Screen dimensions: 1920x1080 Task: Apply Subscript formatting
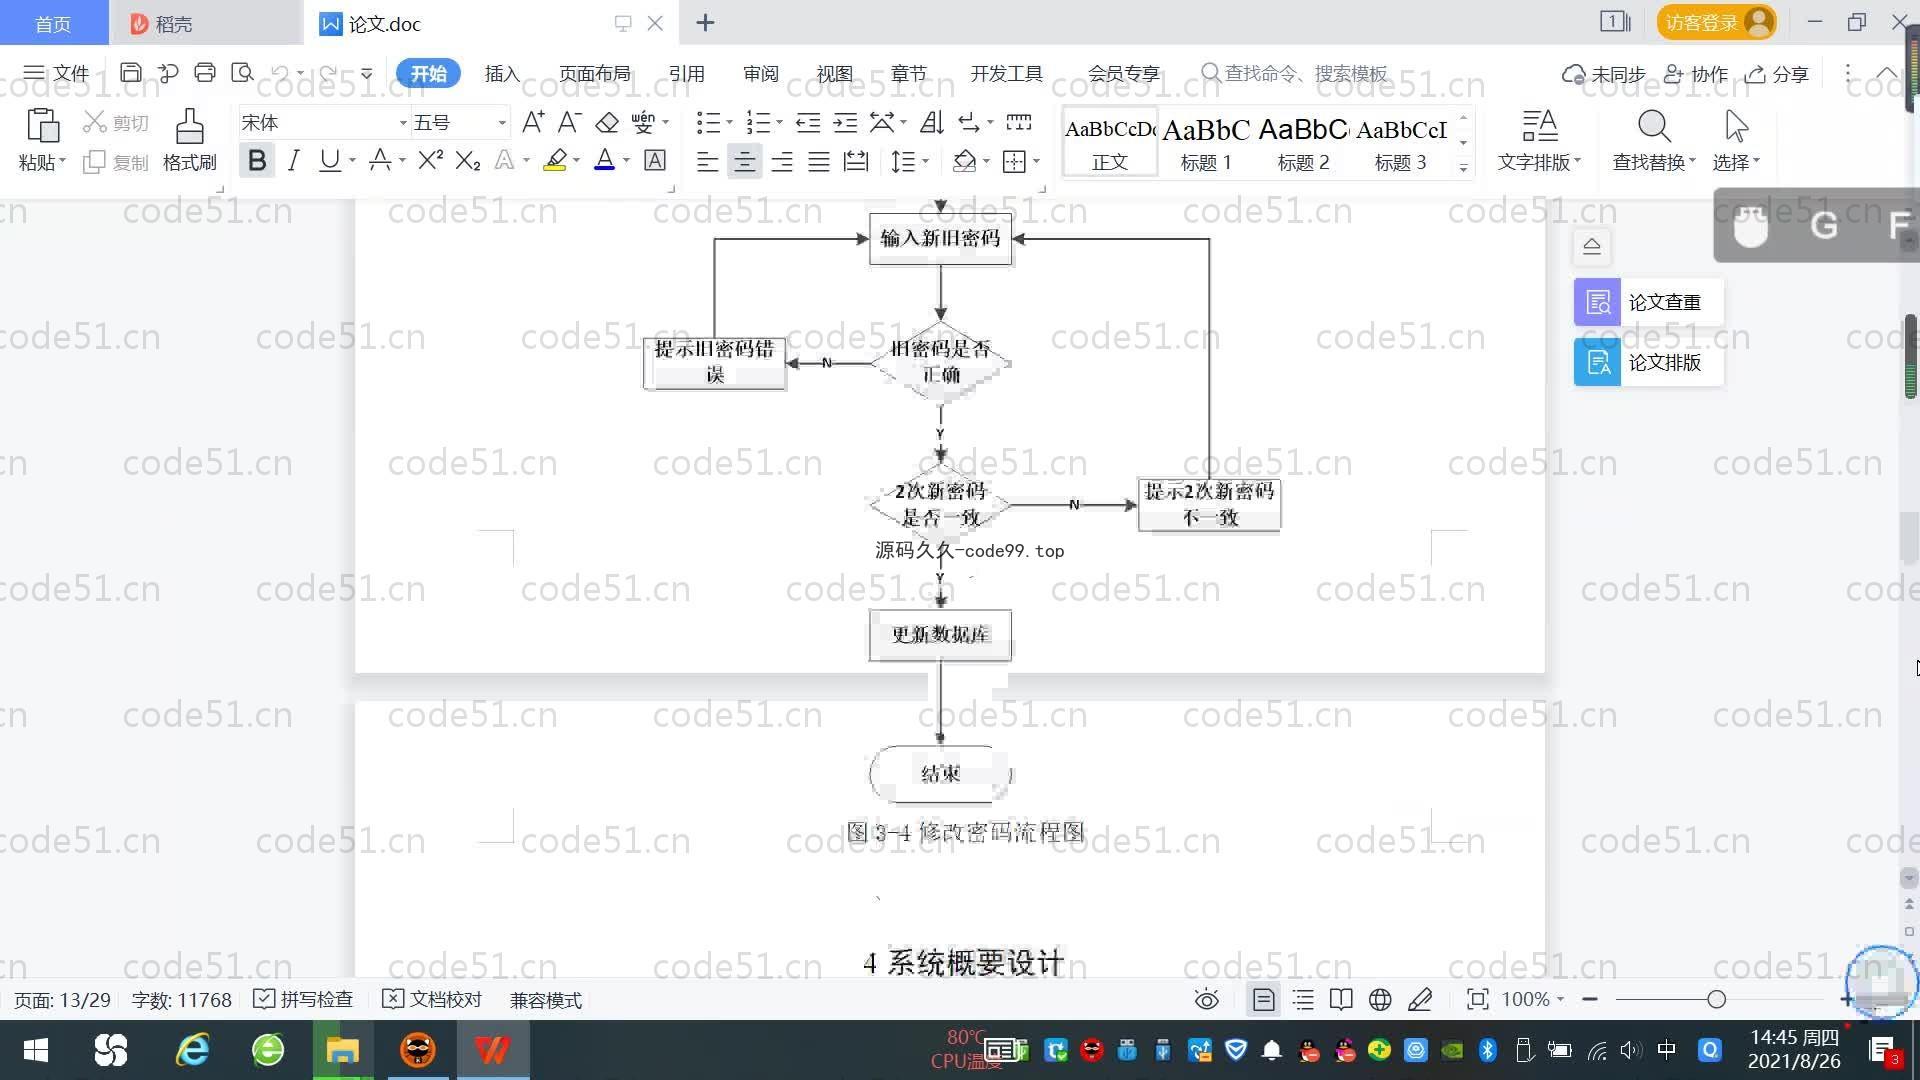click(x=468, y=160)
